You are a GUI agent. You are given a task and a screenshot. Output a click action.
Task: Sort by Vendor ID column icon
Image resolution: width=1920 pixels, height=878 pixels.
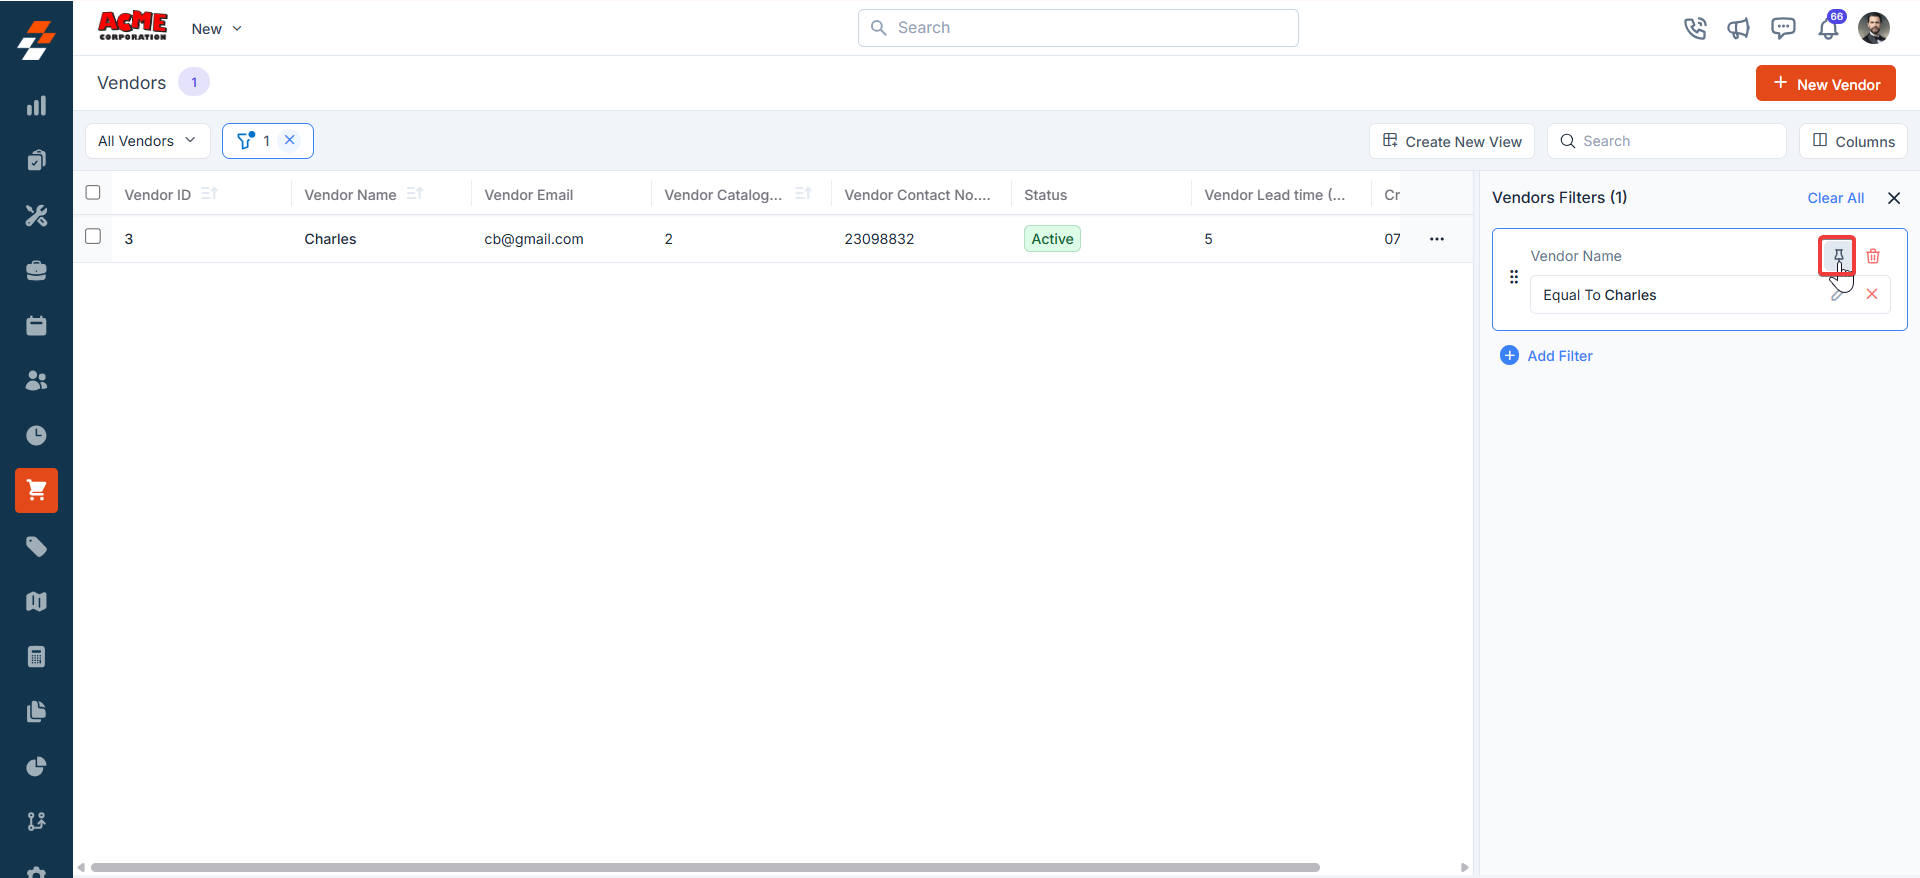coord(209,193)
